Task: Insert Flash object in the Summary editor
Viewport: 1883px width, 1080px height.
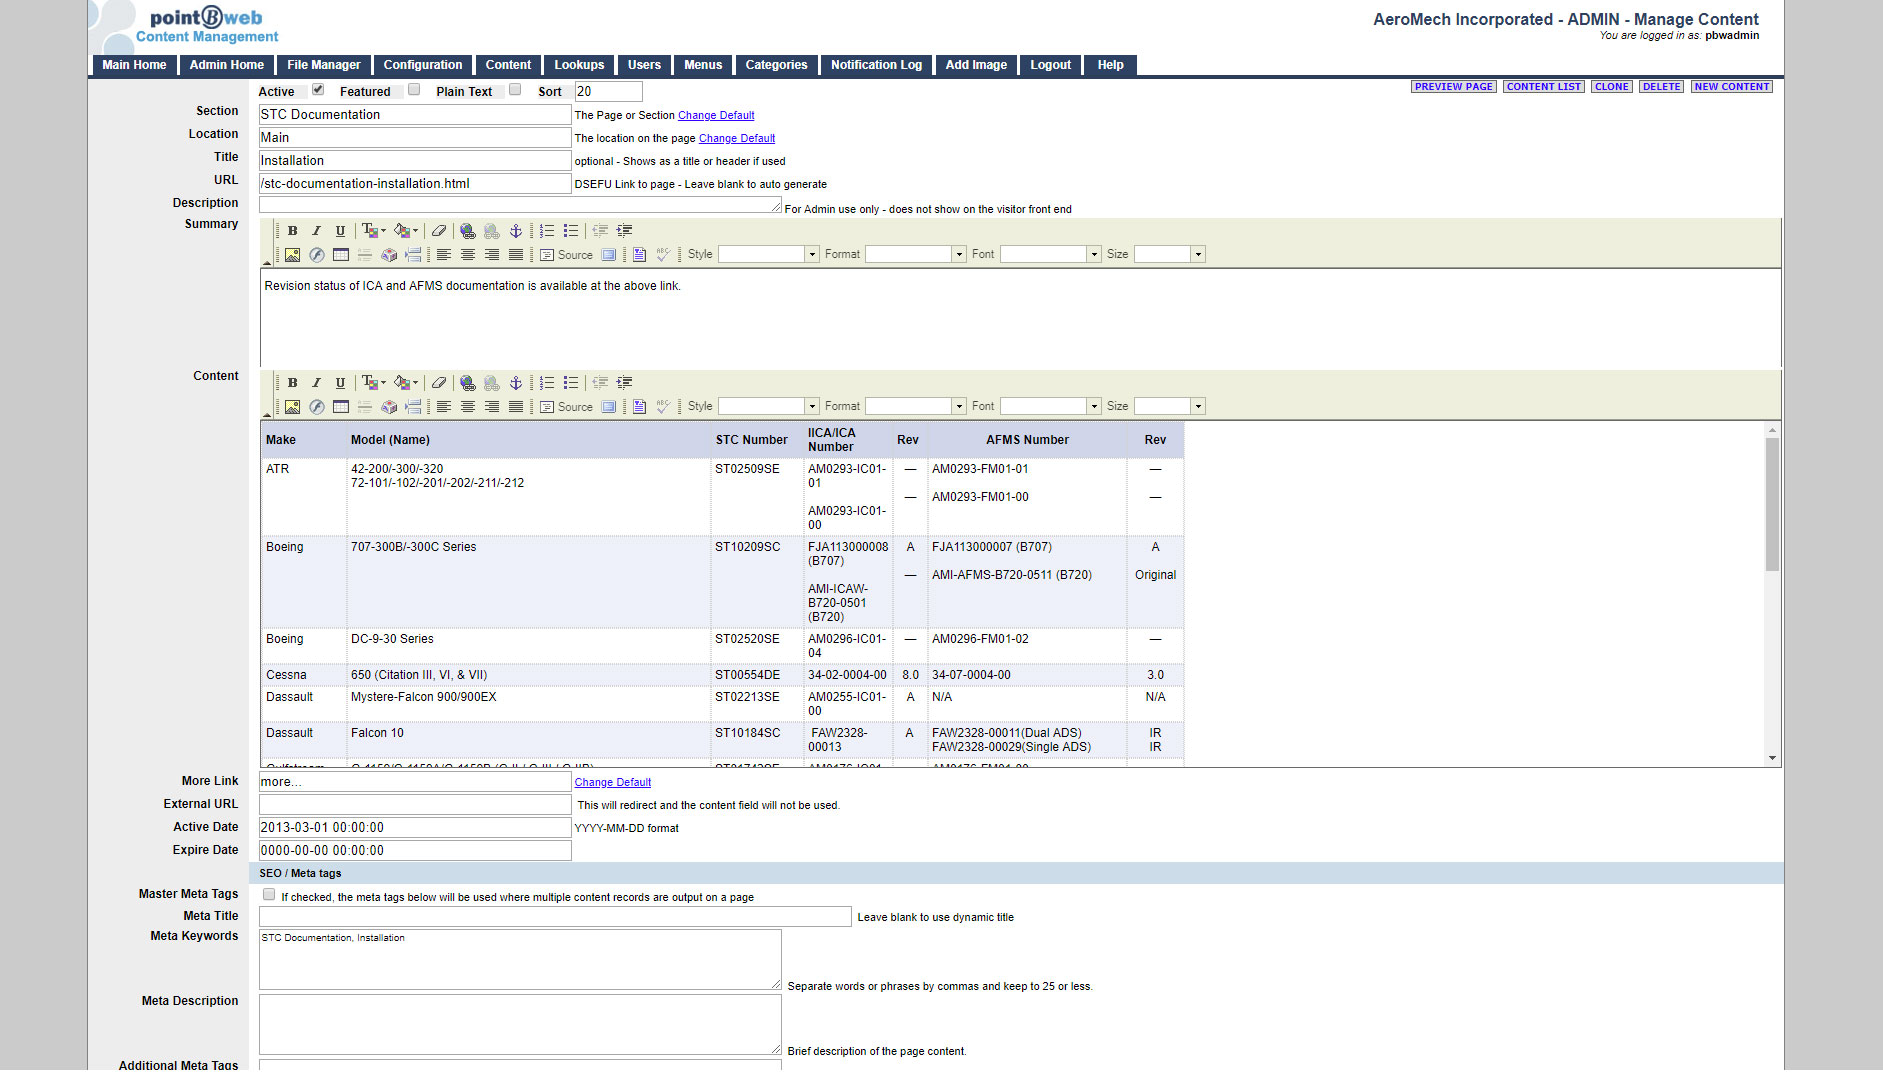Action: click(316, 255)
